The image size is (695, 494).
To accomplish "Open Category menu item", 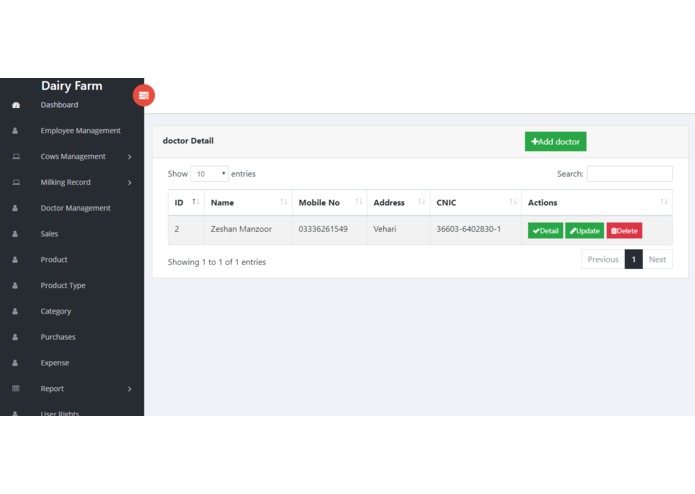I will (56, 311).
